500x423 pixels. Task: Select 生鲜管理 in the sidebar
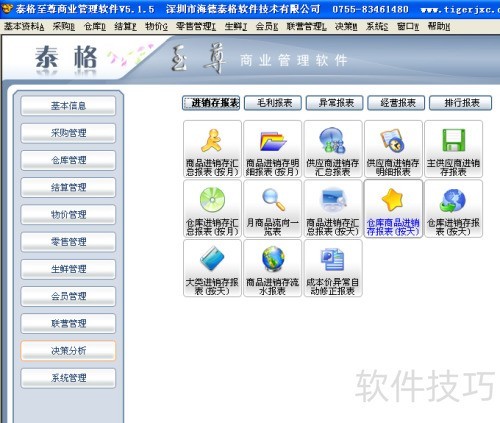(x=68, y=269)
